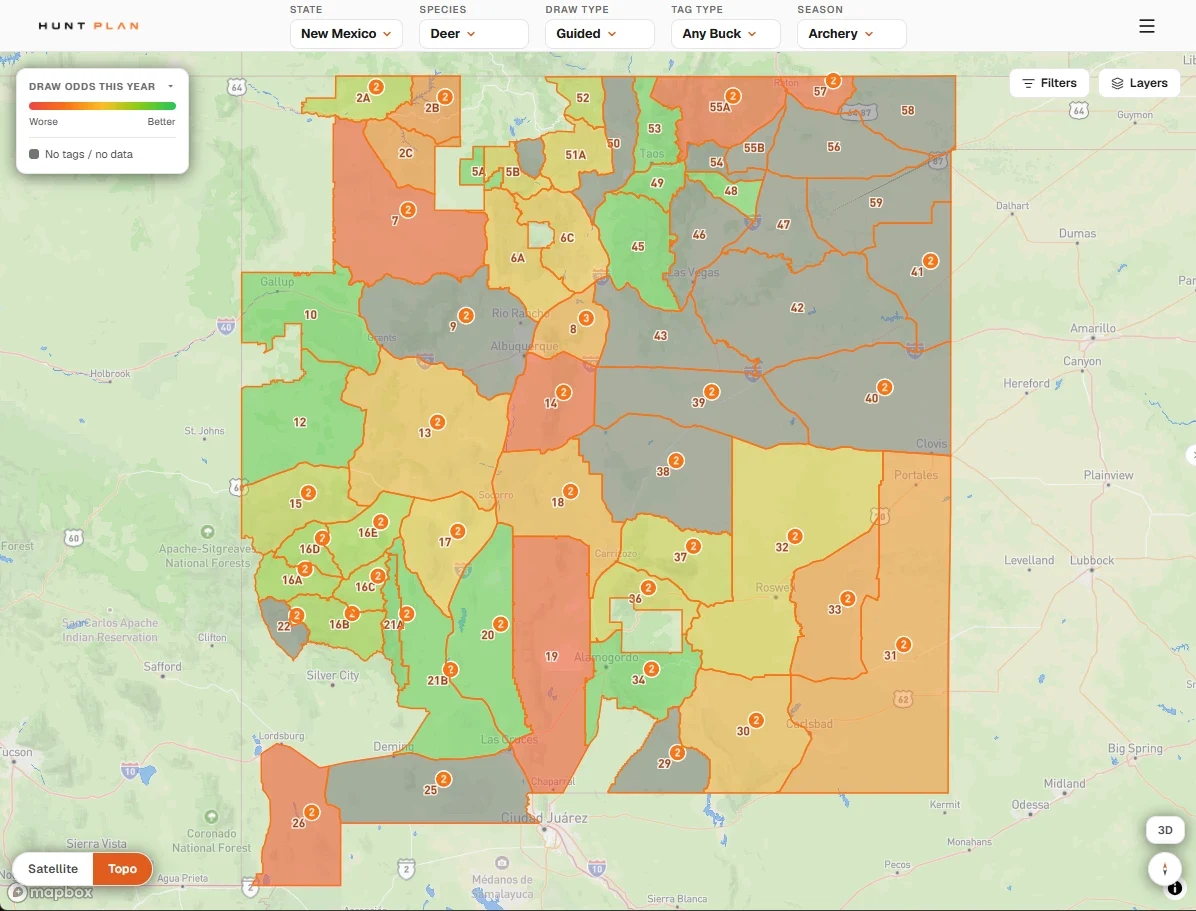Image resolution: width=1196 pixels, height=911 pixels.
Task: Open the map info icon
Action: point(1175,888)
